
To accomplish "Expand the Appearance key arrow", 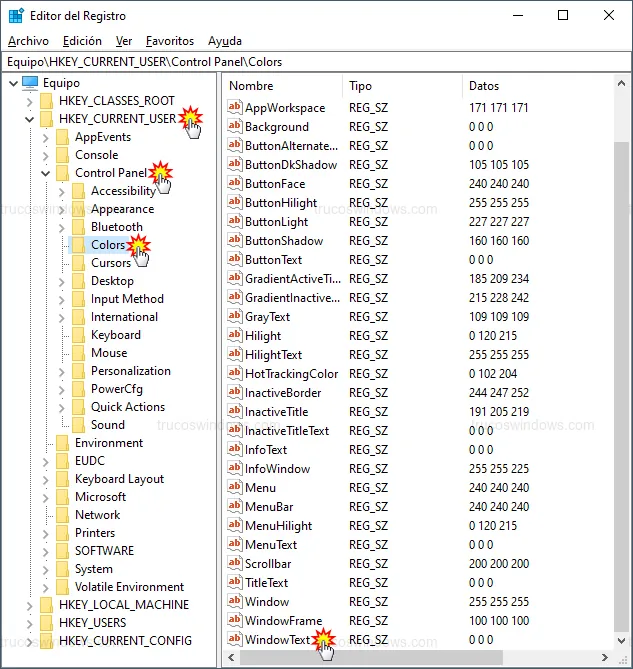I will coord(62,210).
